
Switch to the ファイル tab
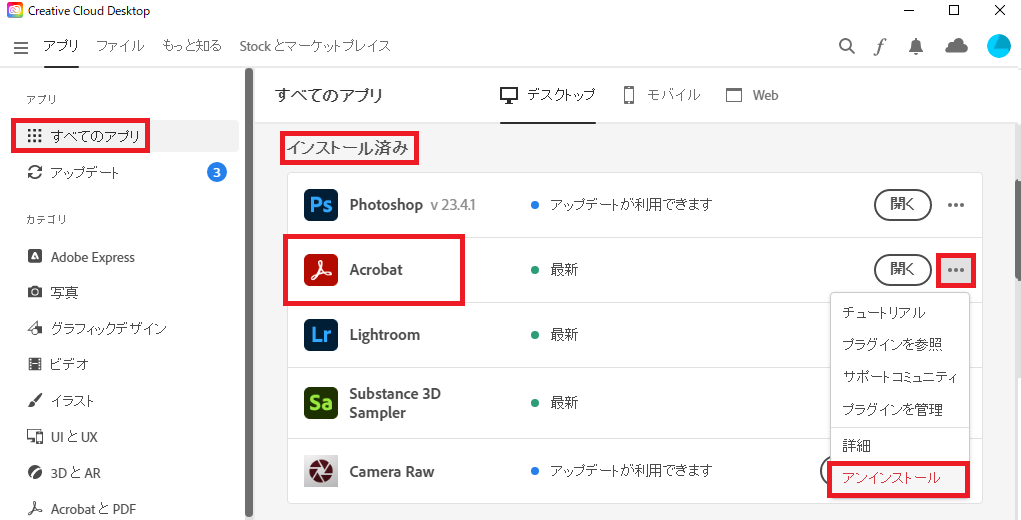click(x=120, y=46)
